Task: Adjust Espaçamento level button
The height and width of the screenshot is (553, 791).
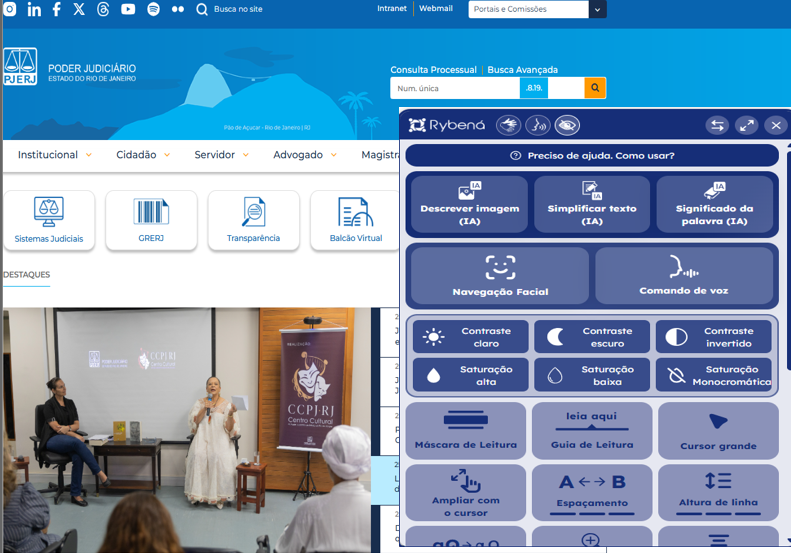Action: pos(592,493)
